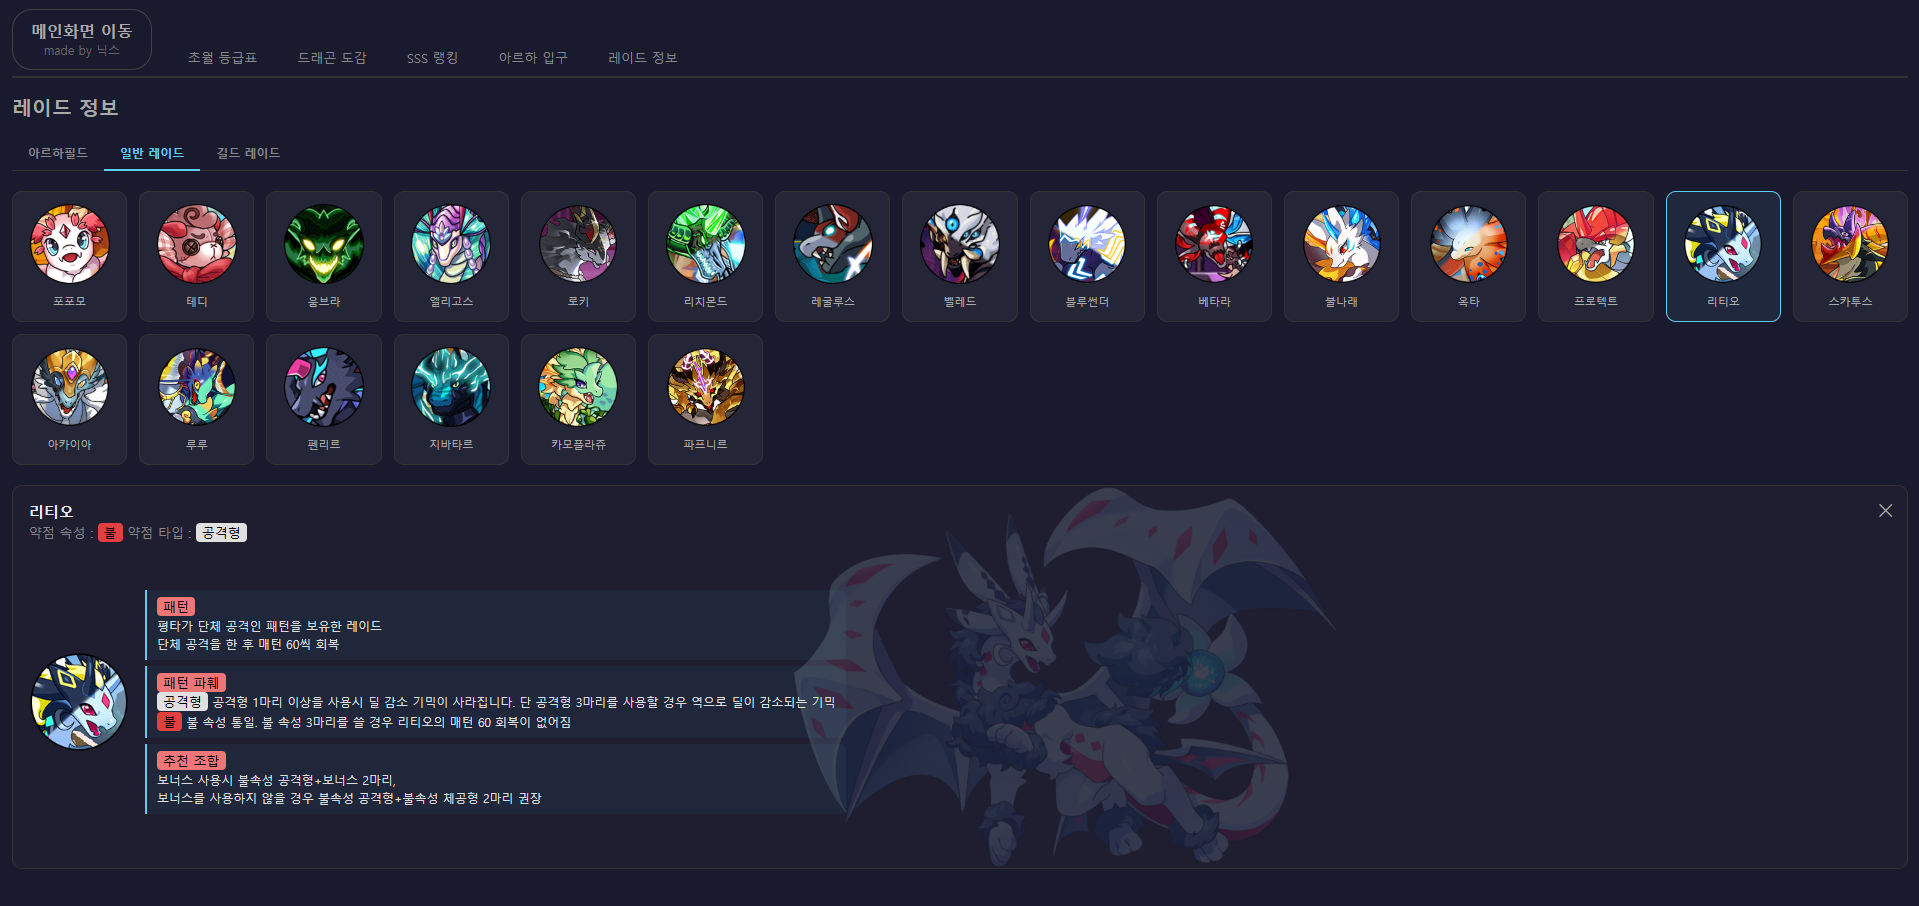This screenshot has height=906, width=1919.
Task: Choose the 파프니르 raid boss
Action: tap(705, 399)
